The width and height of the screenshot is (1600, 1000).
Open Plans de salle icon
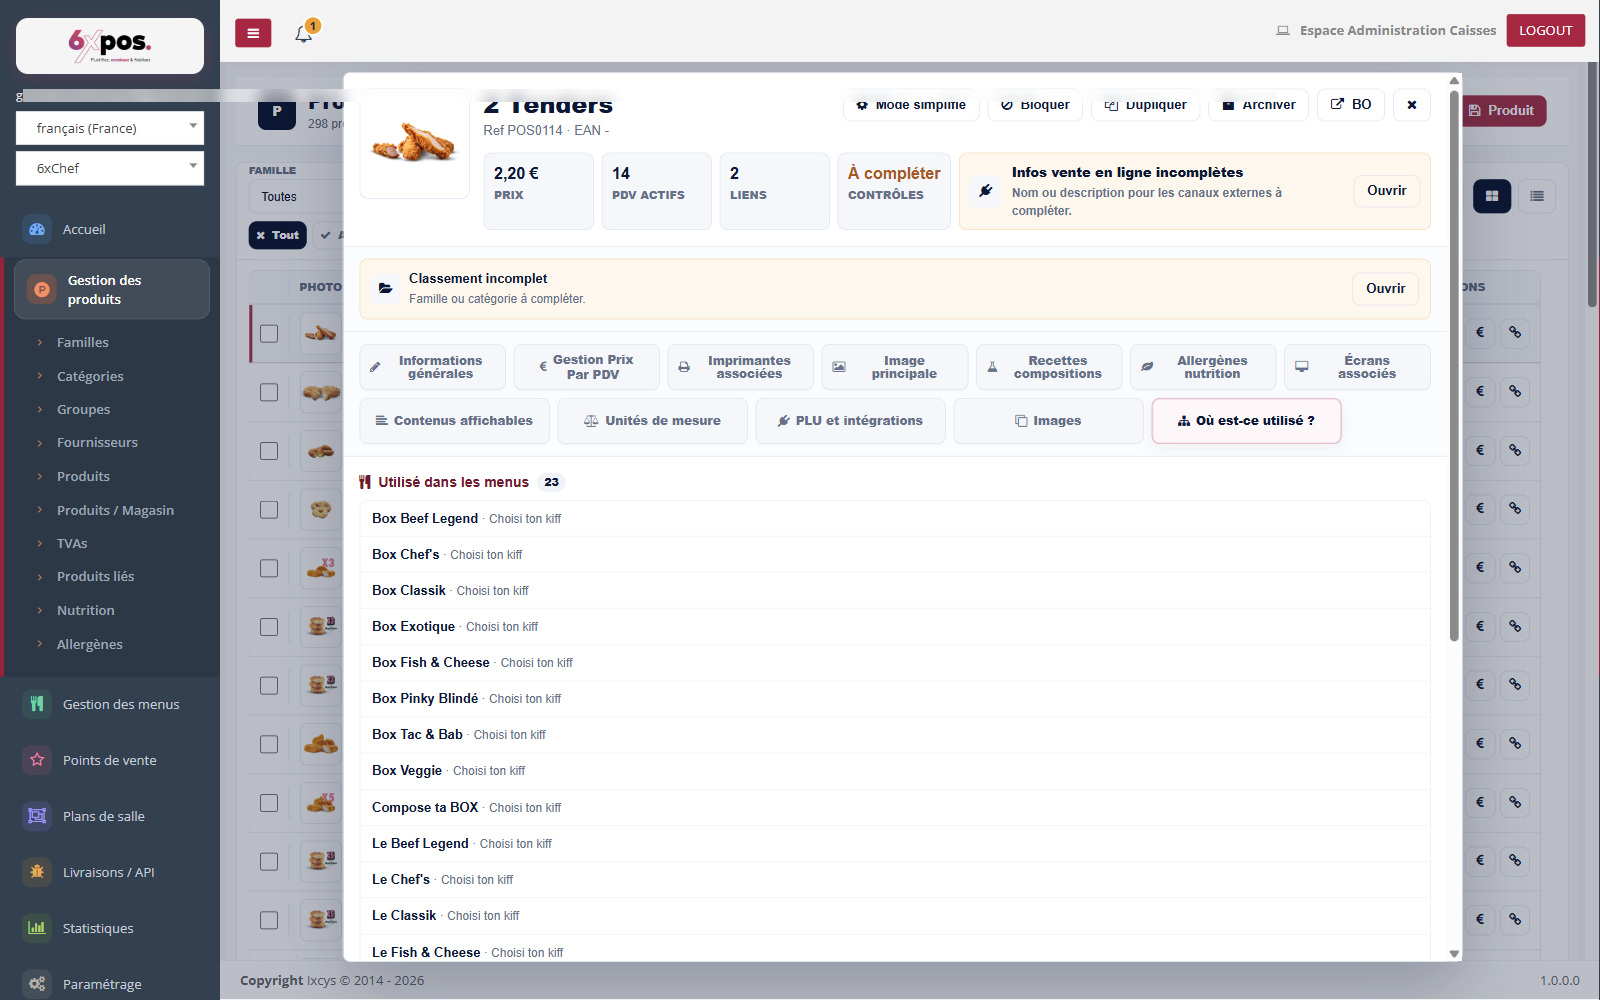37,816
